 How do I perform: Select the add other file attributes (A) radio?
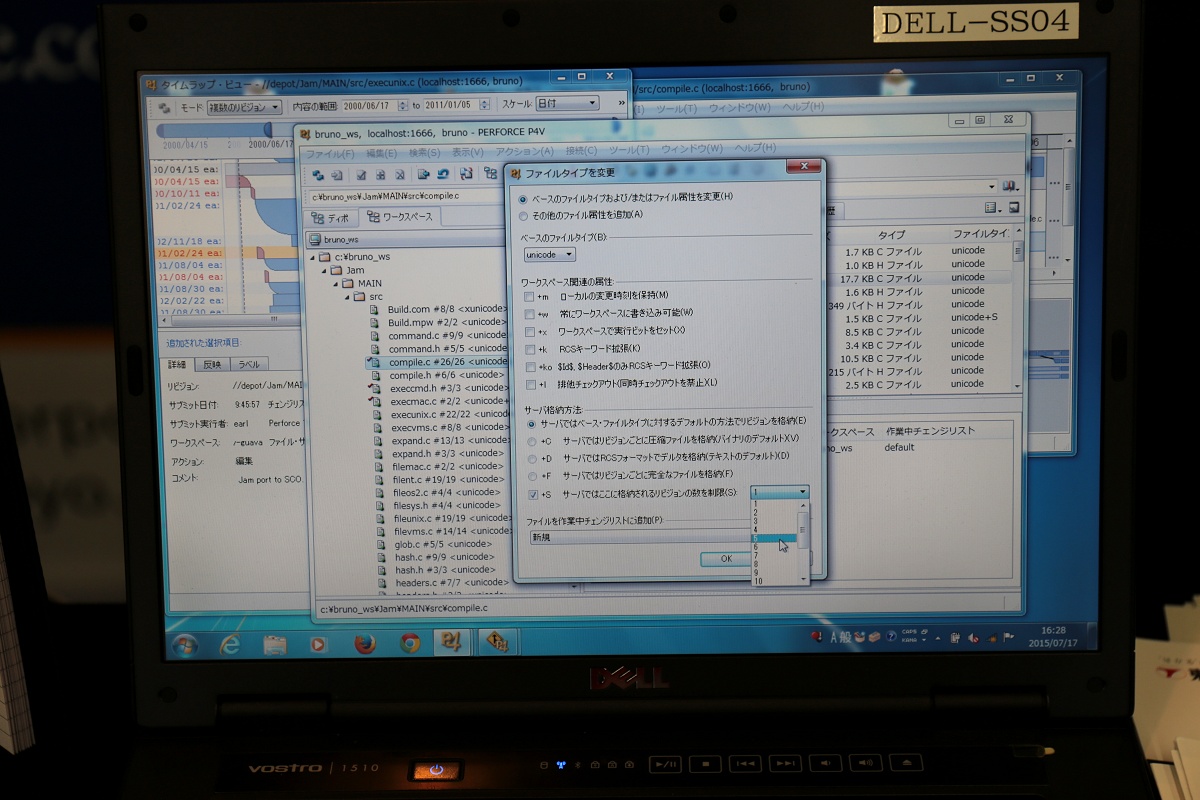click(x=523, y=214)
